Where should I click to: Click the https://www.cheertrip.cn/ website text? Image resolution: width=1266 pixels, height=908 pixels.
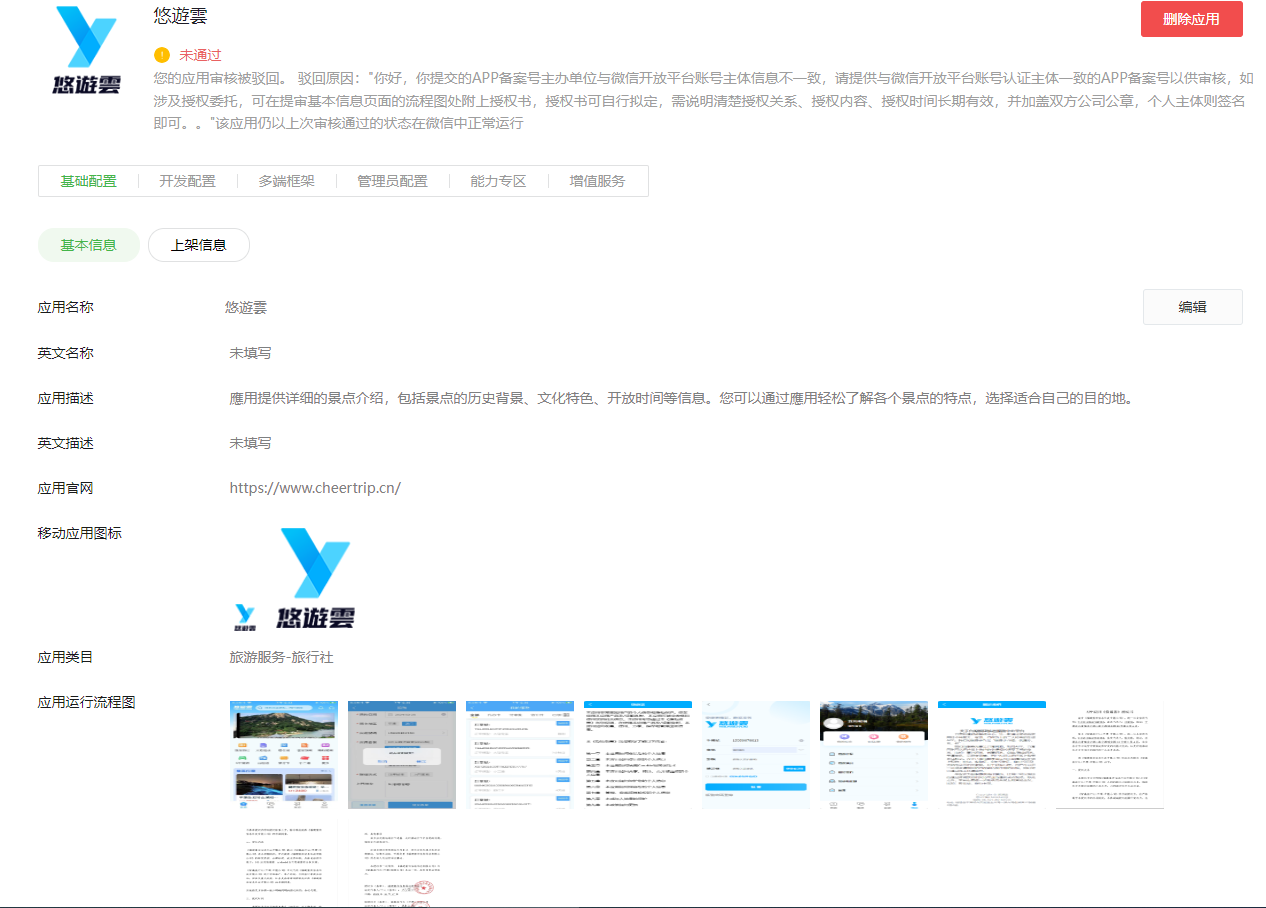(315, 488)
